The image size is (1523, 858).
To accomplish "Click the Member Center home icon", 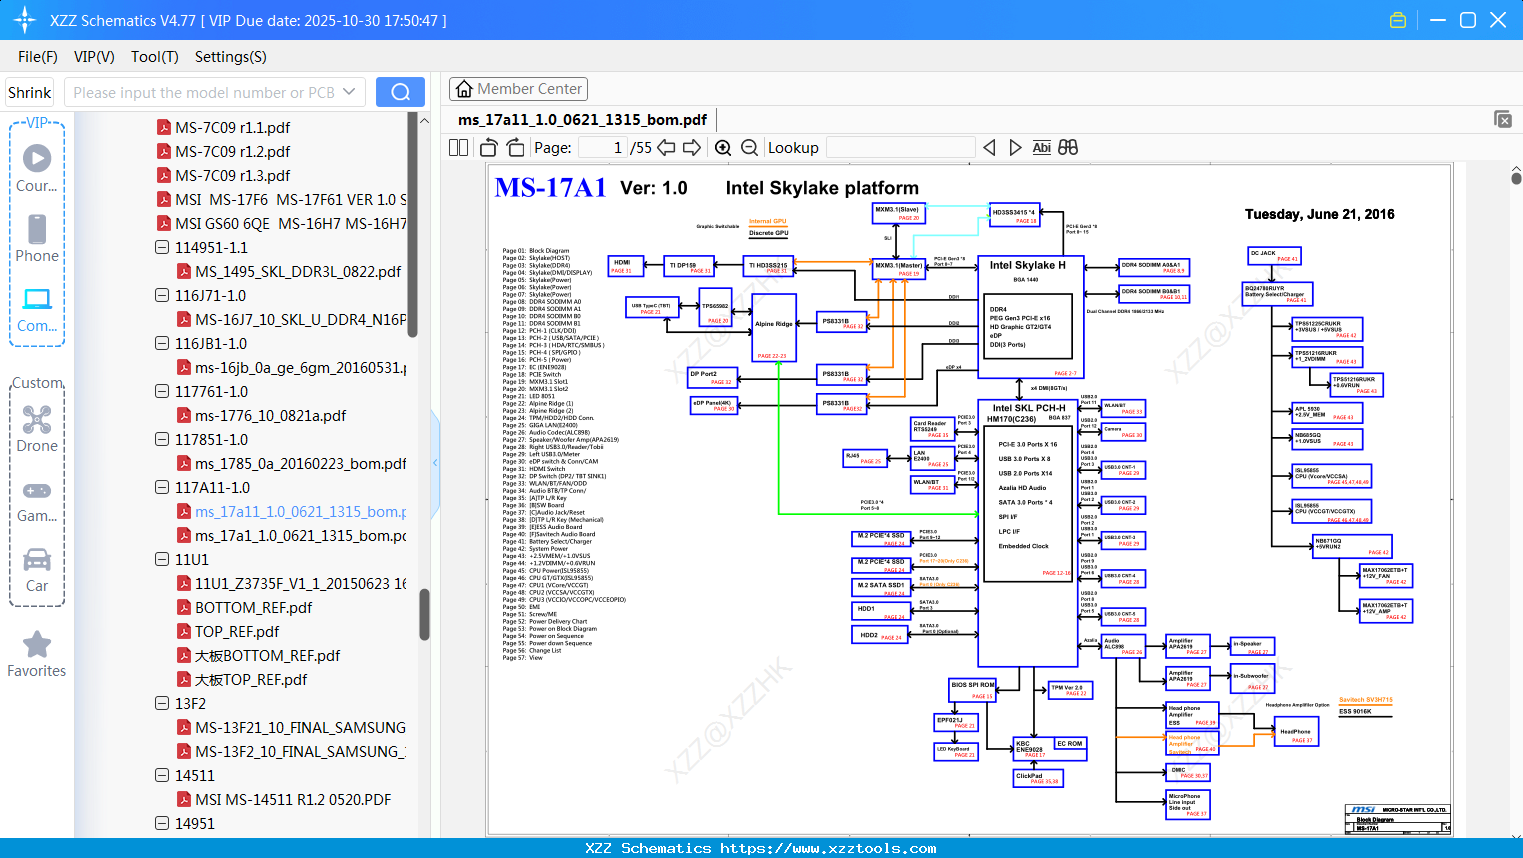I will pyautogui.click(x=464, y=89).
